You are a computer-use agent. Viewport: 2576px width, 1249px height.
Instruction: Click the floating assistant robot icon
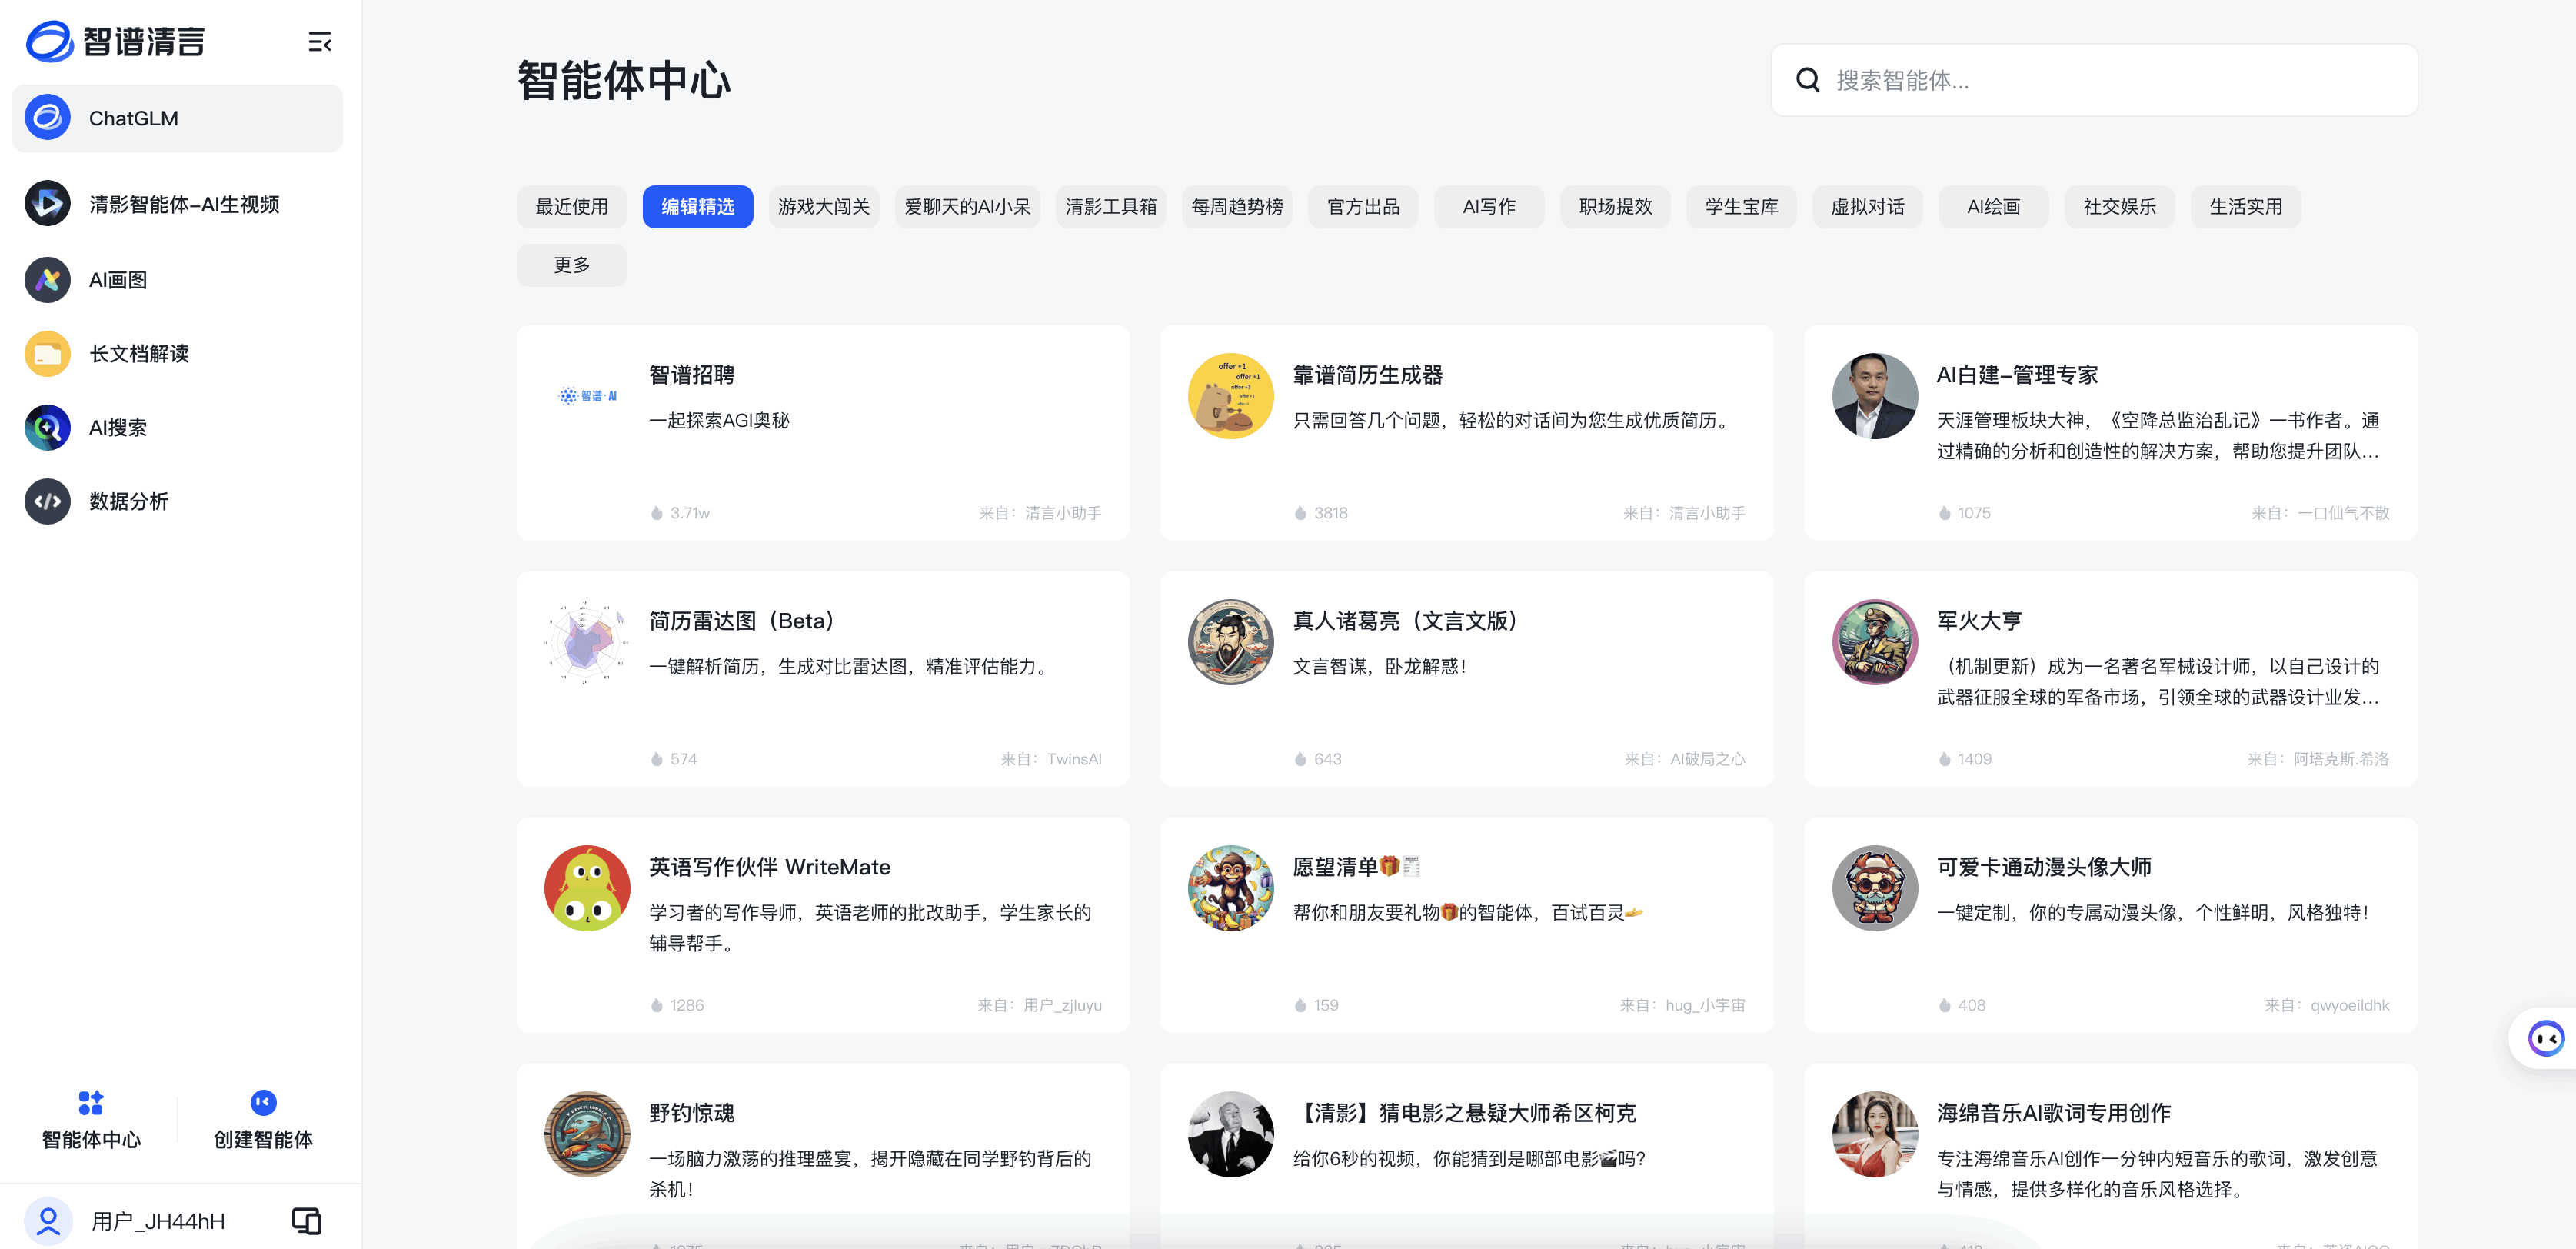coord(2545,1038)
